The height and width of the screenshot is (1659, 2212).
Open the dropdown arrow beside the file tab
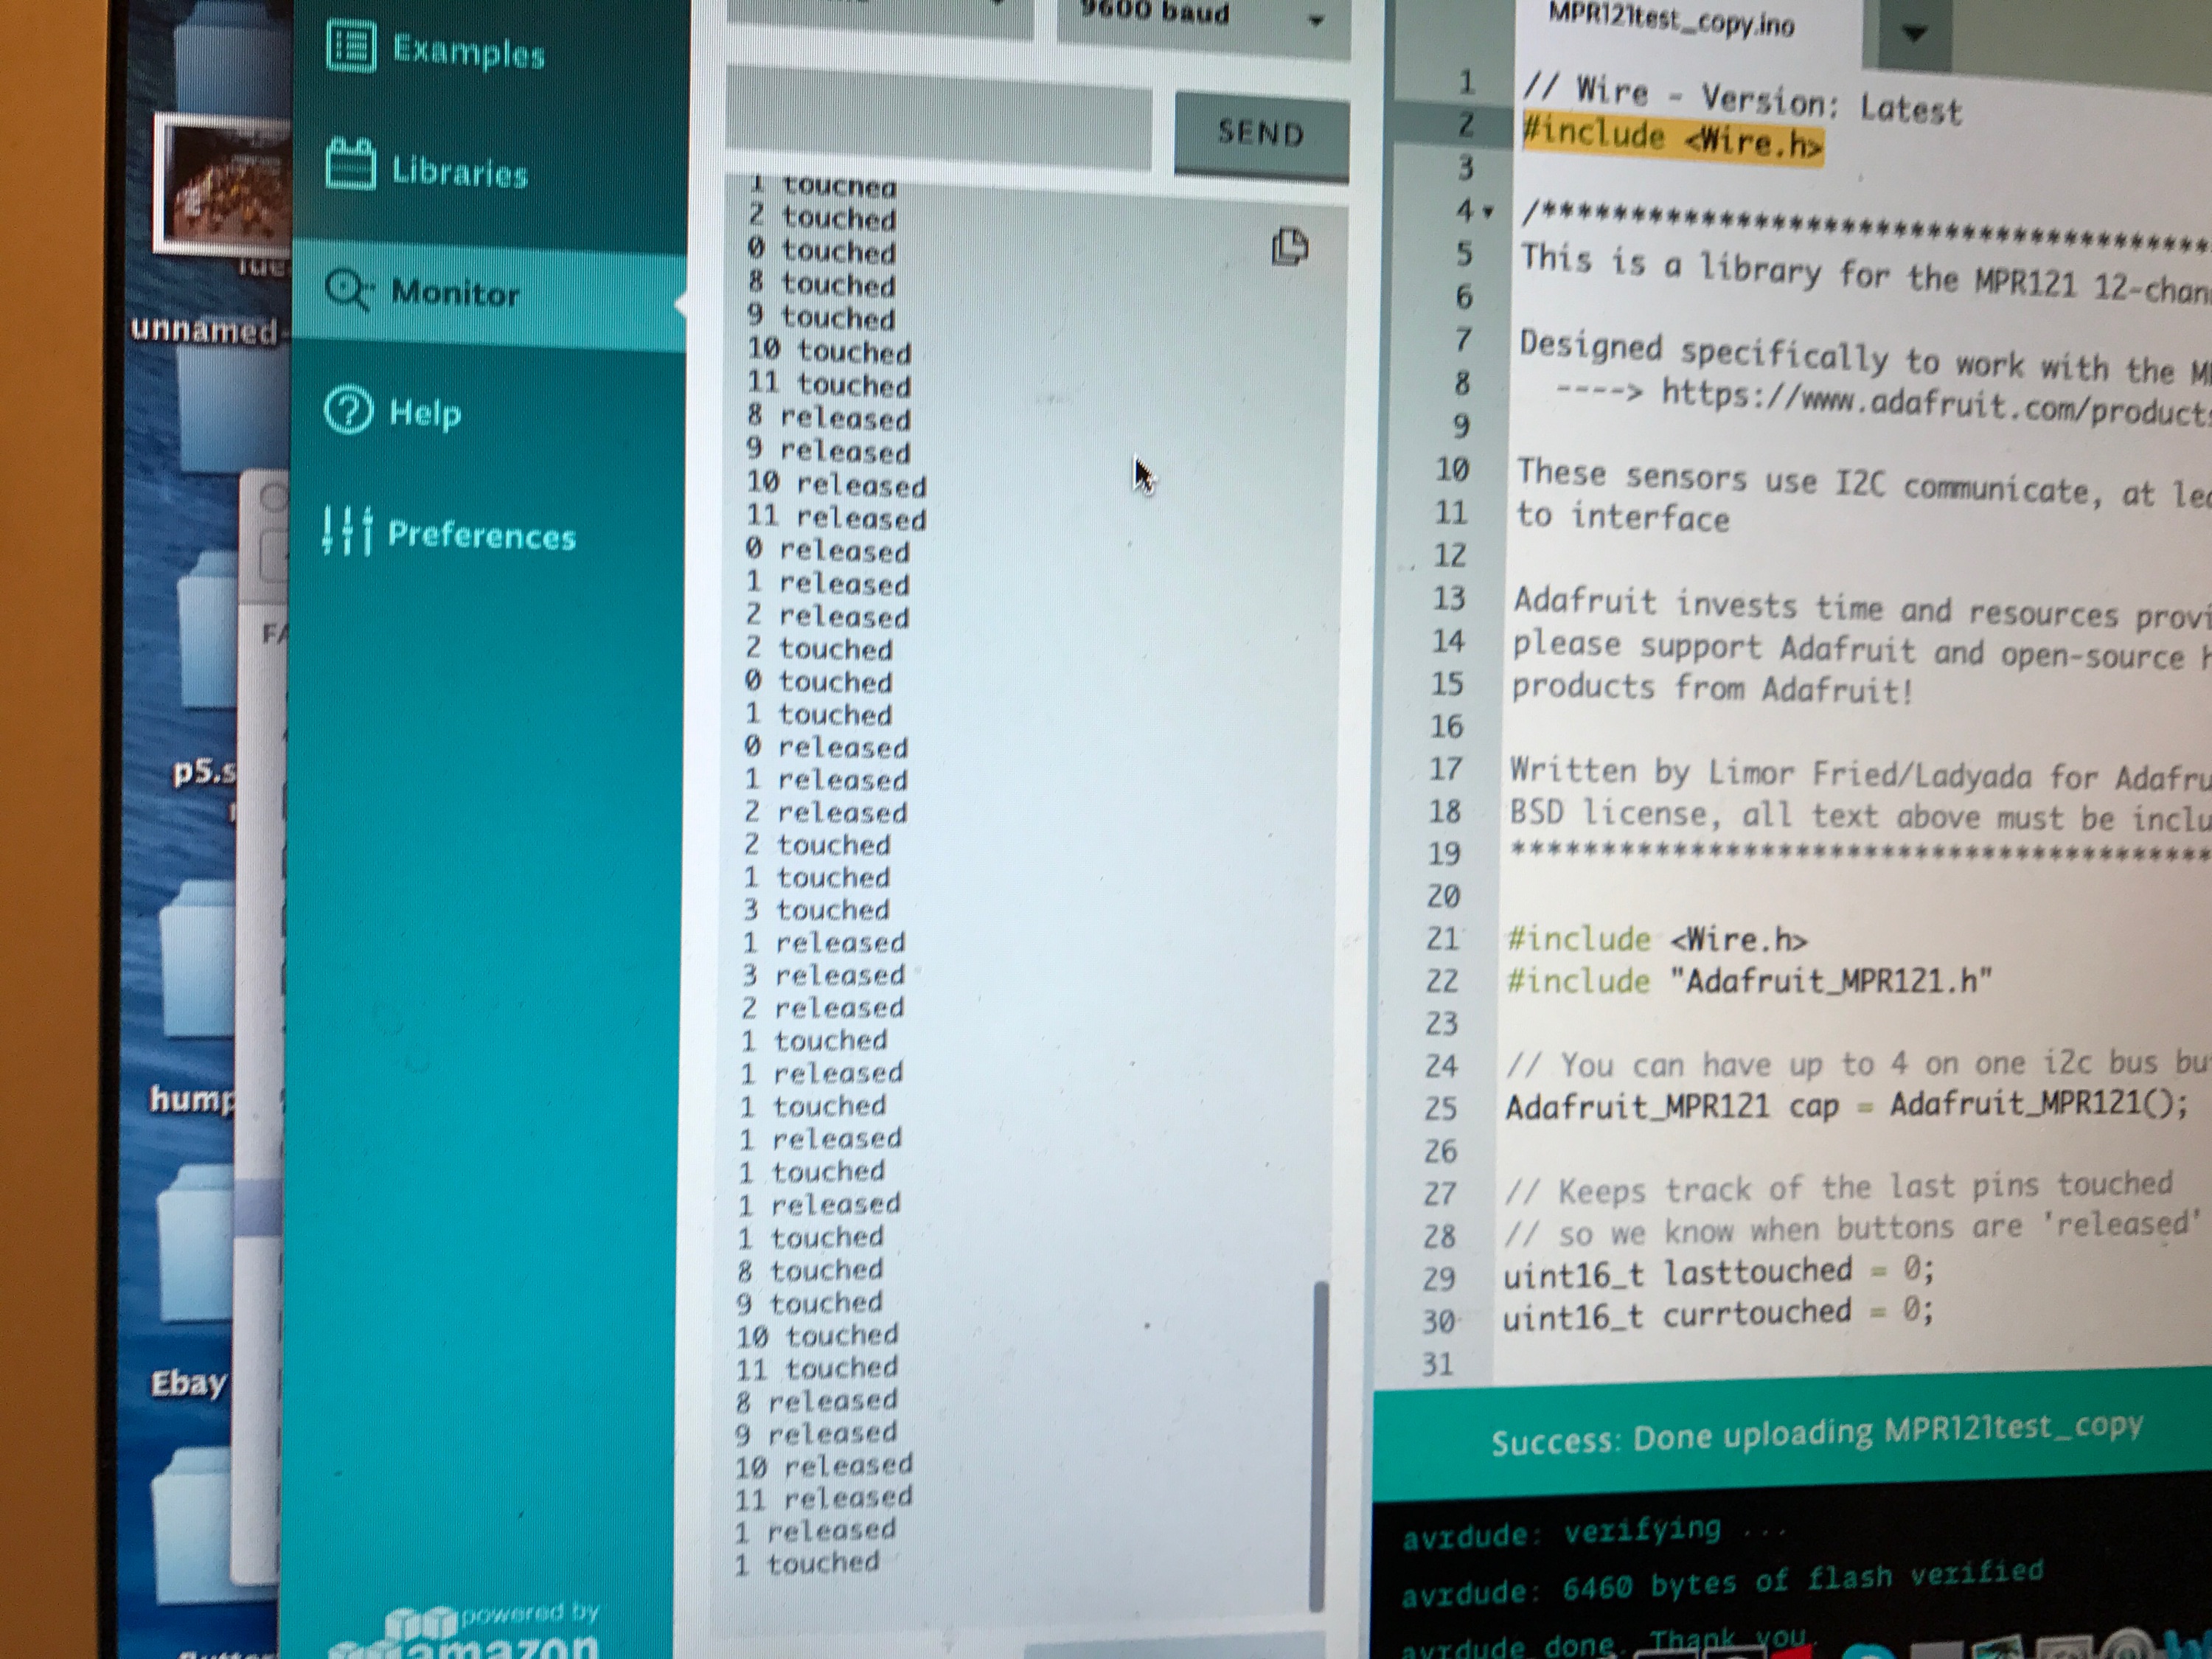click(1913, 33)
